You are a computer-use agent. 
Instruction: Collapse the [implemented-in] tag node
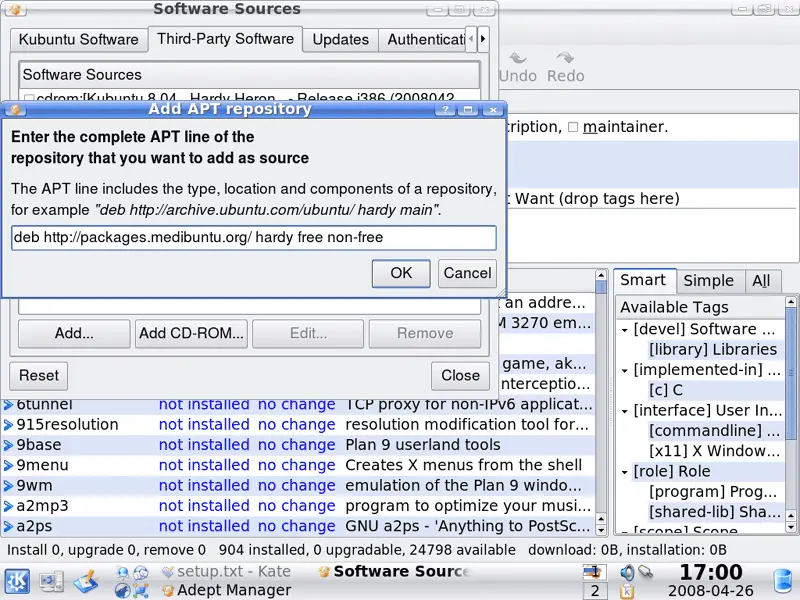pyautogui.click(x=624, y=370)
